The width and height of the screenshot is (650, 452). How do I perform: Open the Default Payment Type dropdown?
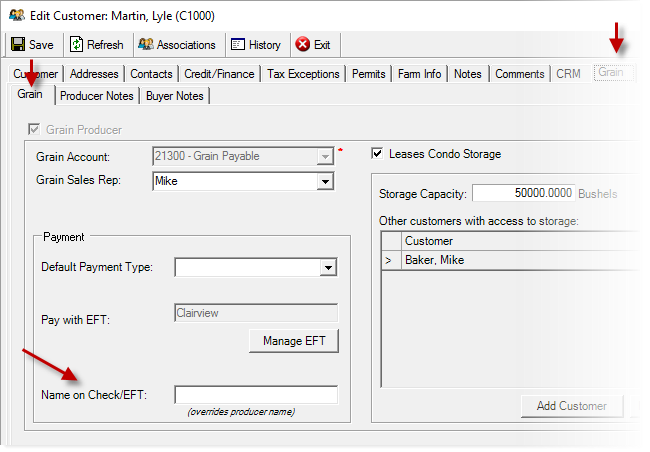[328, 268]
